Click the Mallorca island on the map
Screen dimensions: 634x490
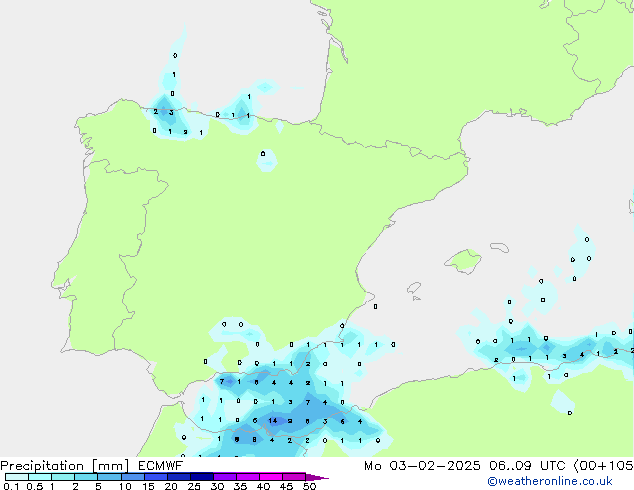(463, 261)
